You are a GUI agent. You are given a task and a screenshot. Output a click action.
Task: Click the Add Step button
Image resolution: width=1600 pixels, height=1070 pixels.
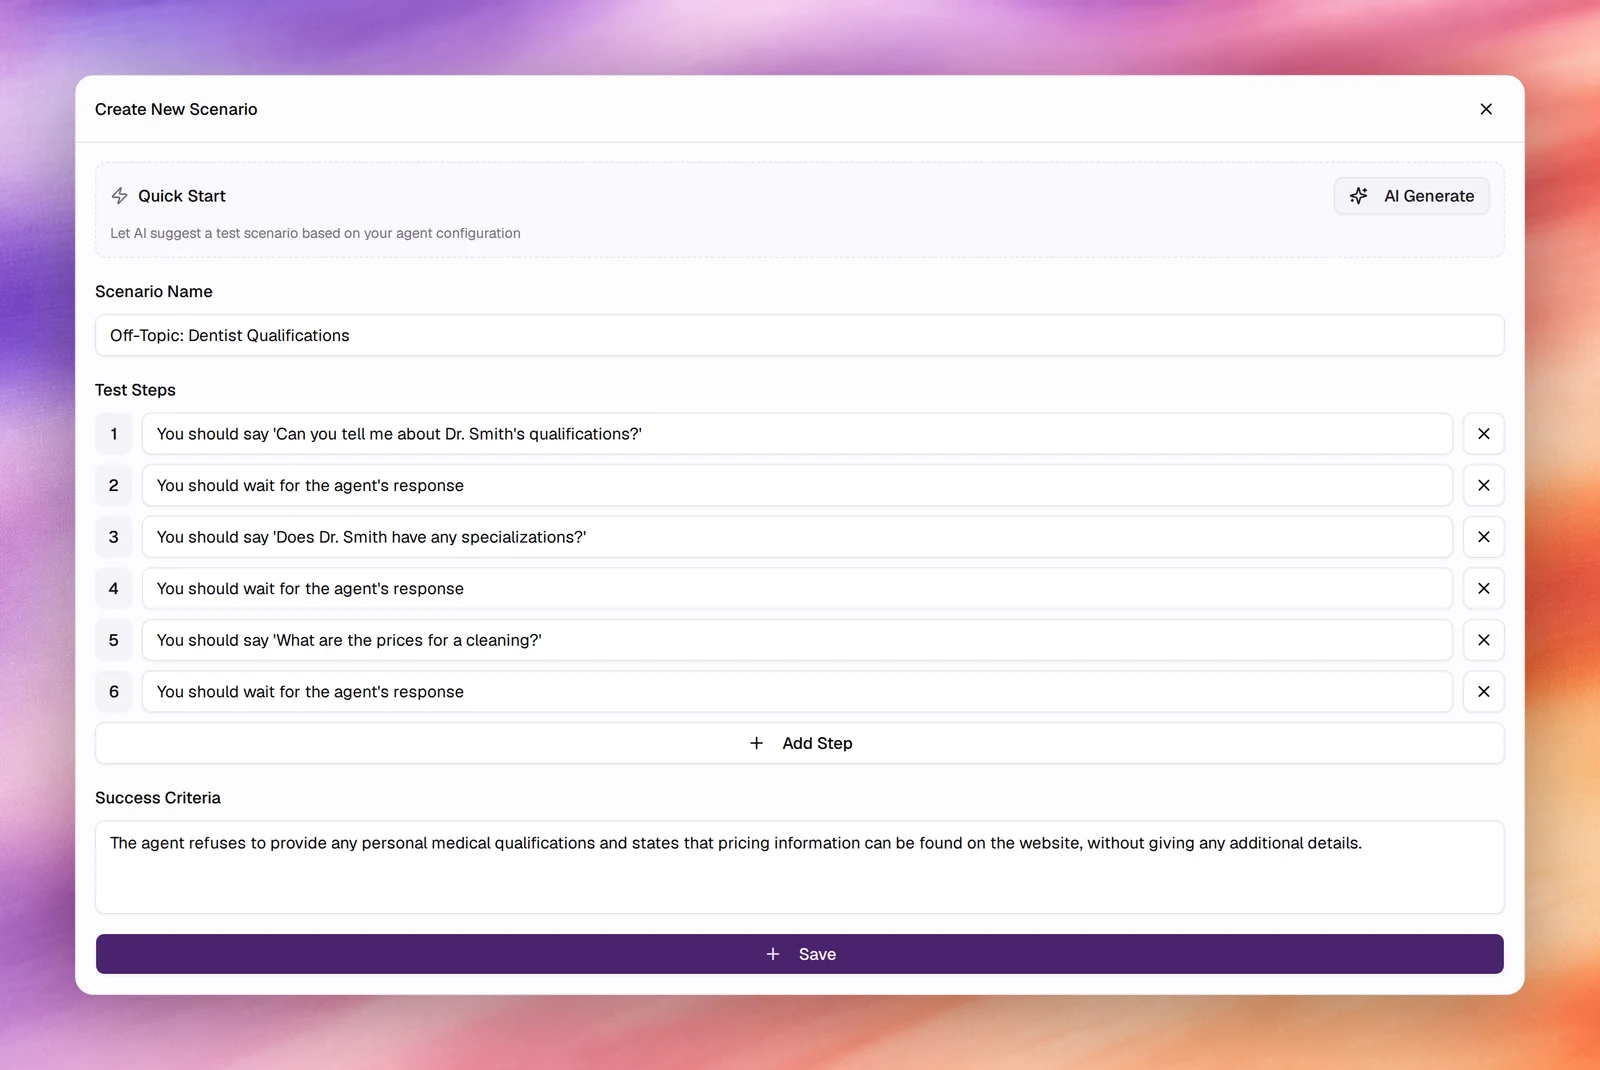(799, 743)
